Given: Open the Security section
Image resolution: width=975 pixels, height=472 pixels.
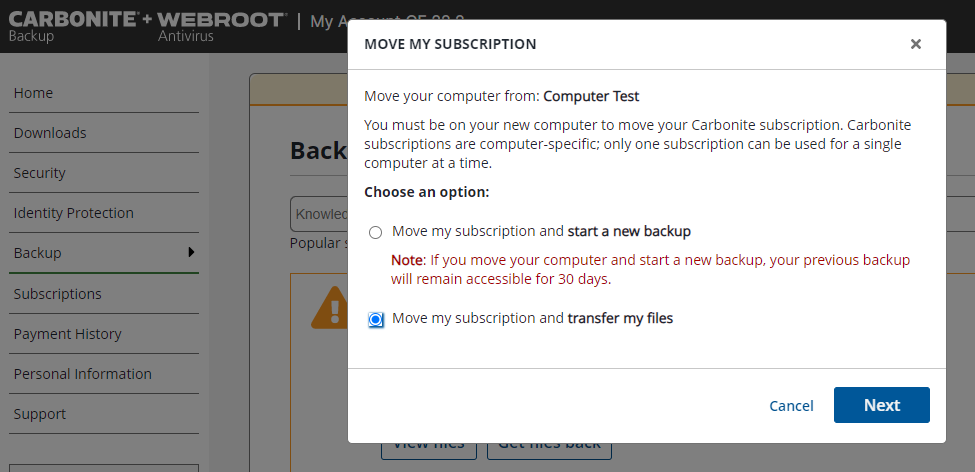Looking at the screenshot, I should point(39,173).
